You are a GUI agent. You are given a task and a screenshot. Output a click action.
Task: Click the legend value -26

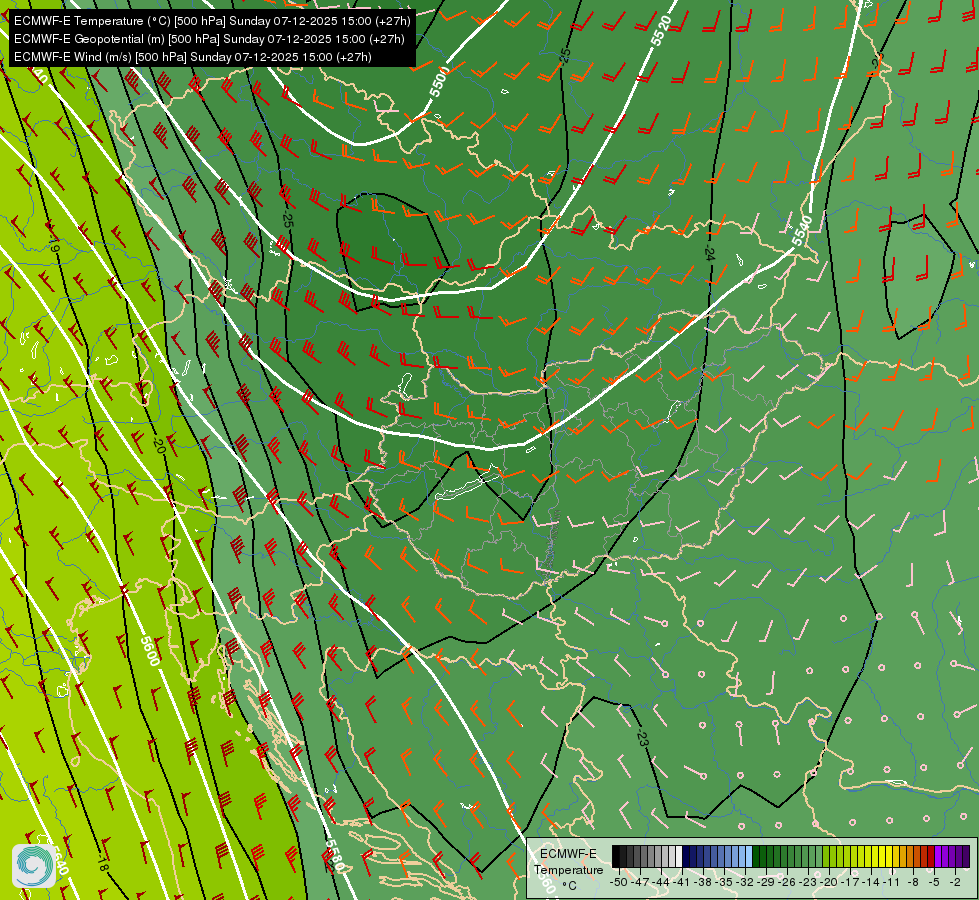point(787,882)
